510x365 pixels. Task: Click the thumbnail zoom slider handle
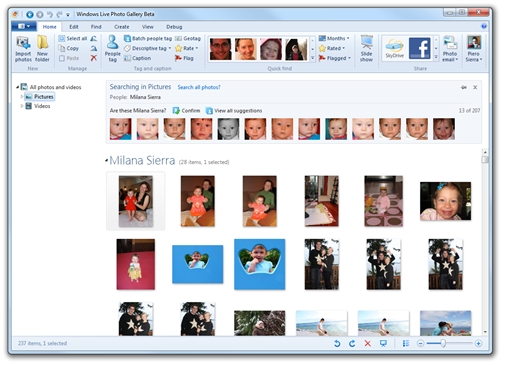click(x=443, y=343)
